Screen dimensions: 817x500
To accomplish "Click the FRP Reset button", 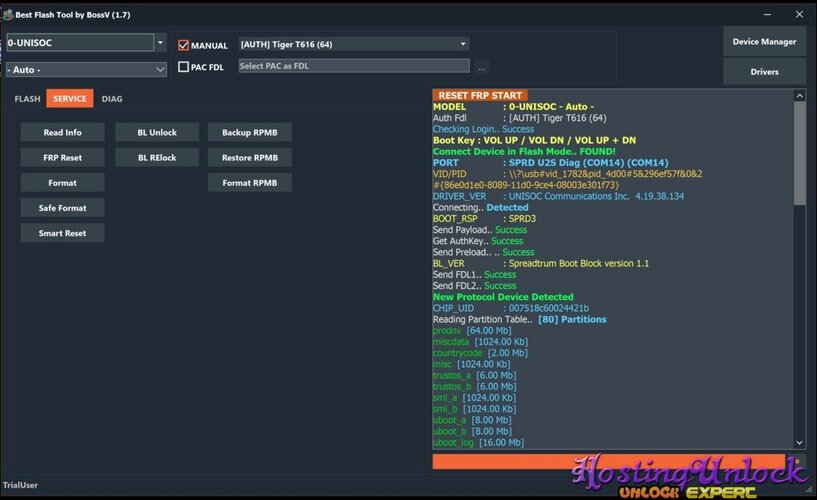I will pos(63,157).
